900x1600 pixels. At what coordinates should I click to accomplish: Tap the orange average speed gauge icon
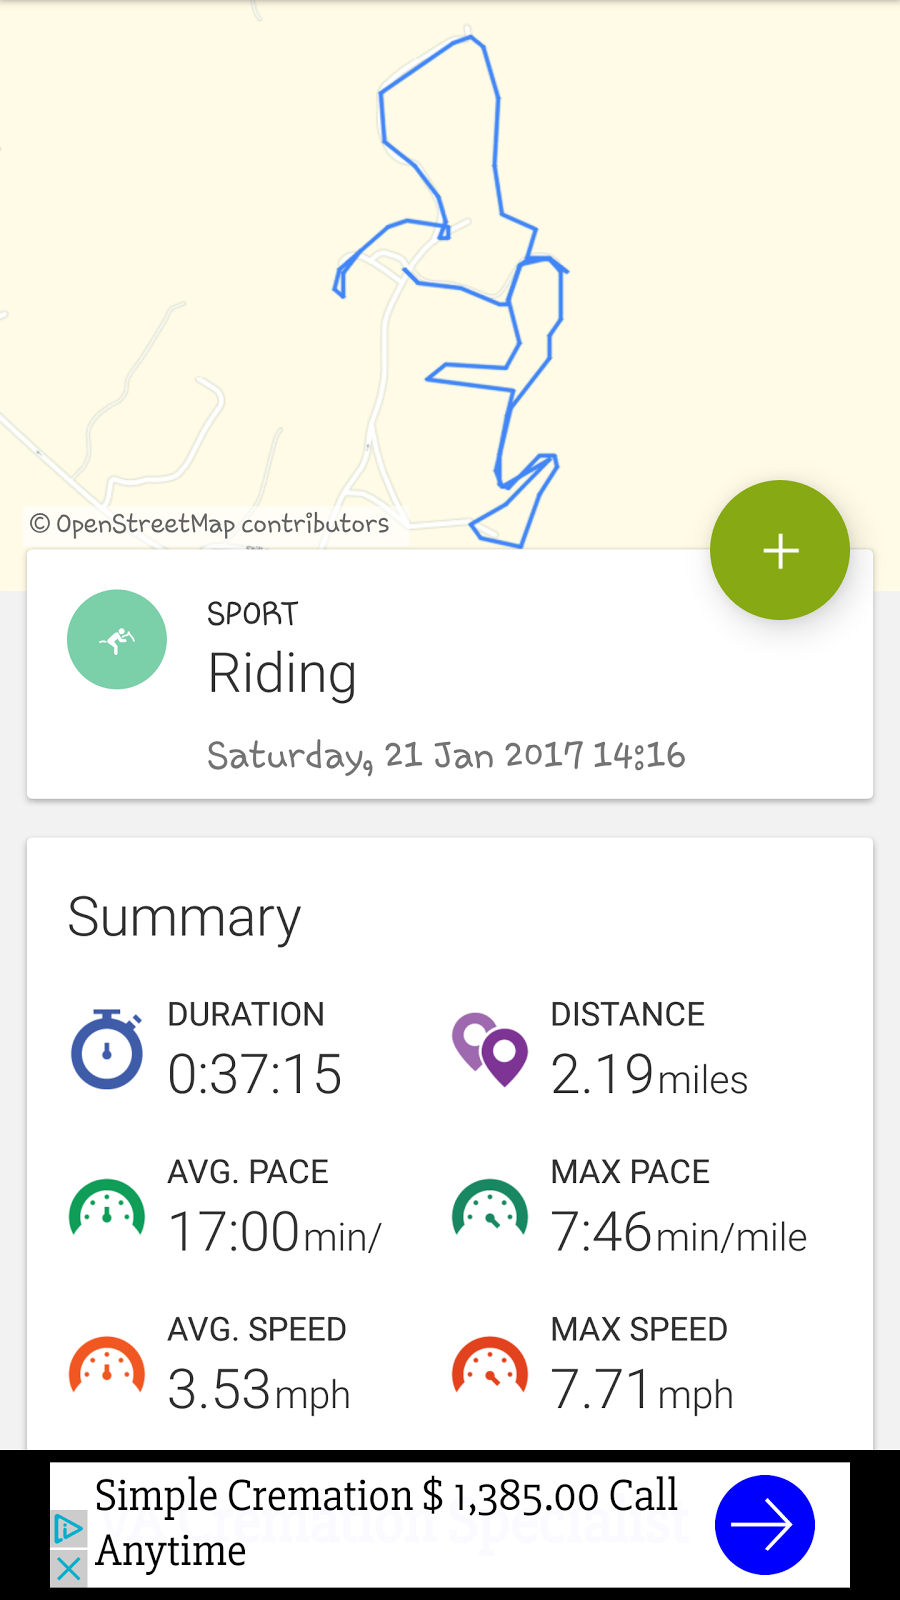point(107,1366)
